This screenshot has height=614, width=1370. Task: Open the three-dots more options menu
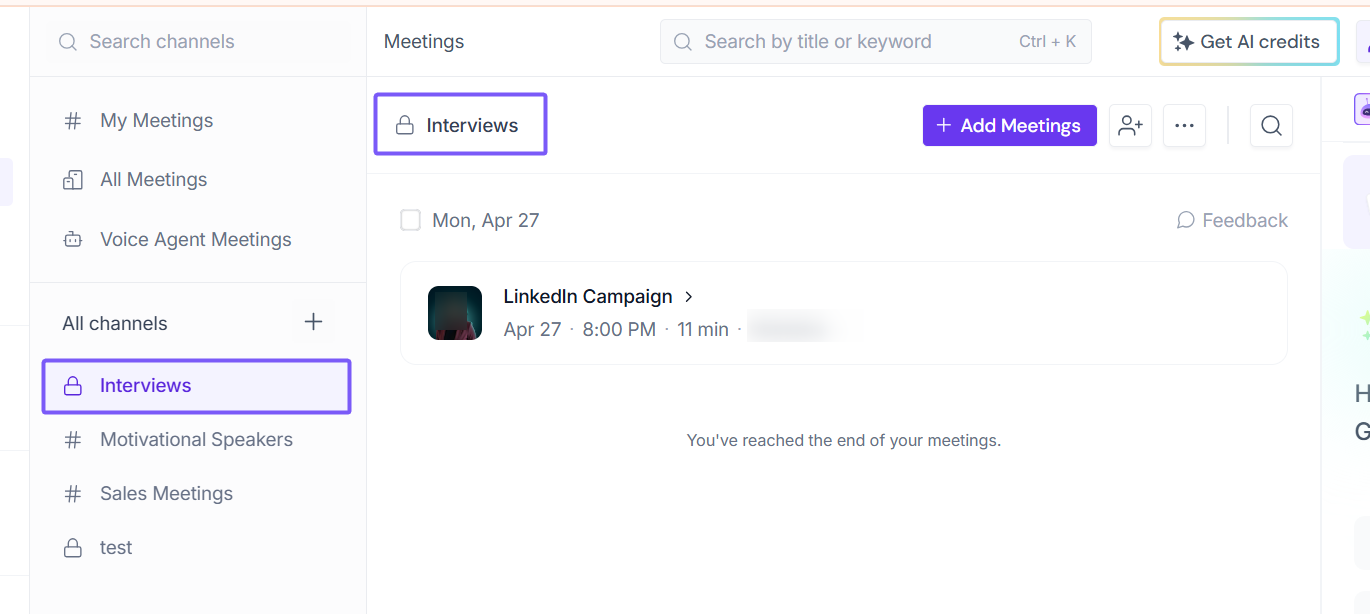(1184, 125)
